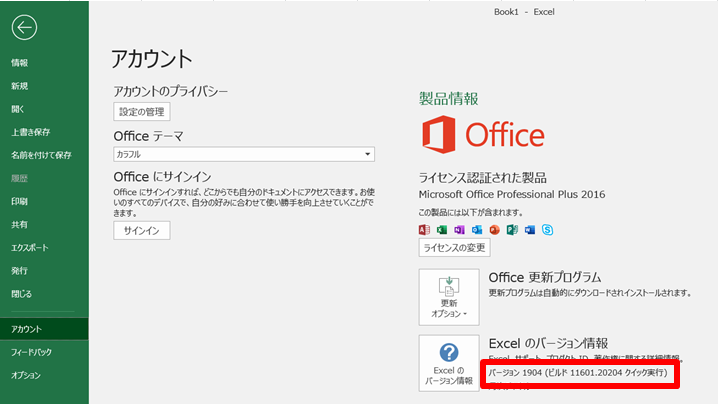
Task: Click the OneNote app icon
Action: click(x=459, y=229)
